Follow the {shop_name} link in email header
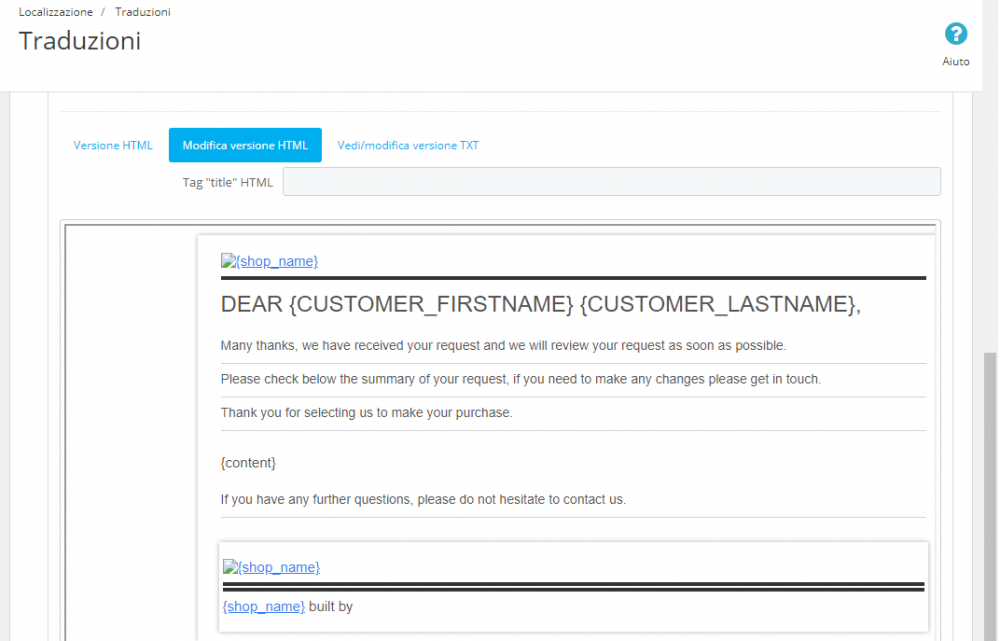 click(277, 261)
